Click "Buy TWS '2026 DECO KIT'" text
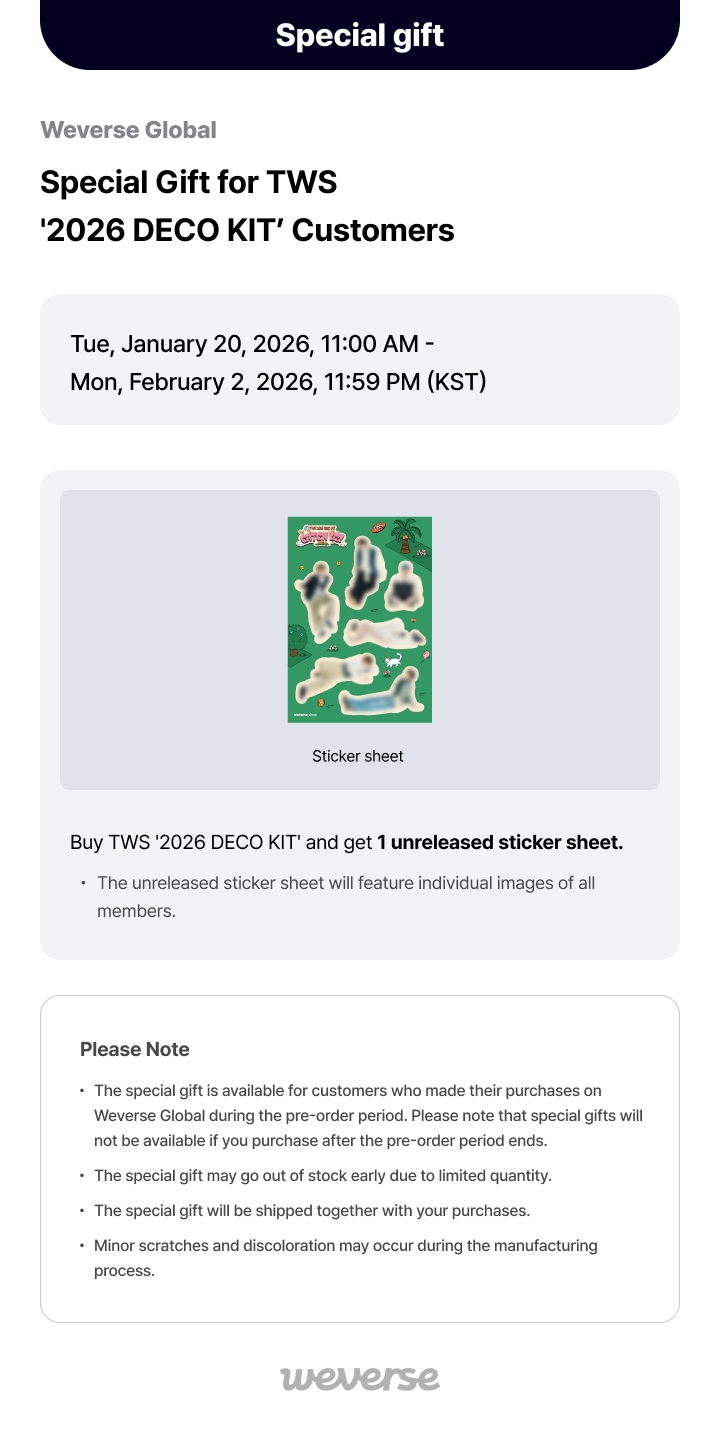Viewport: 720px width, 1441px height. tap(185, 843)
